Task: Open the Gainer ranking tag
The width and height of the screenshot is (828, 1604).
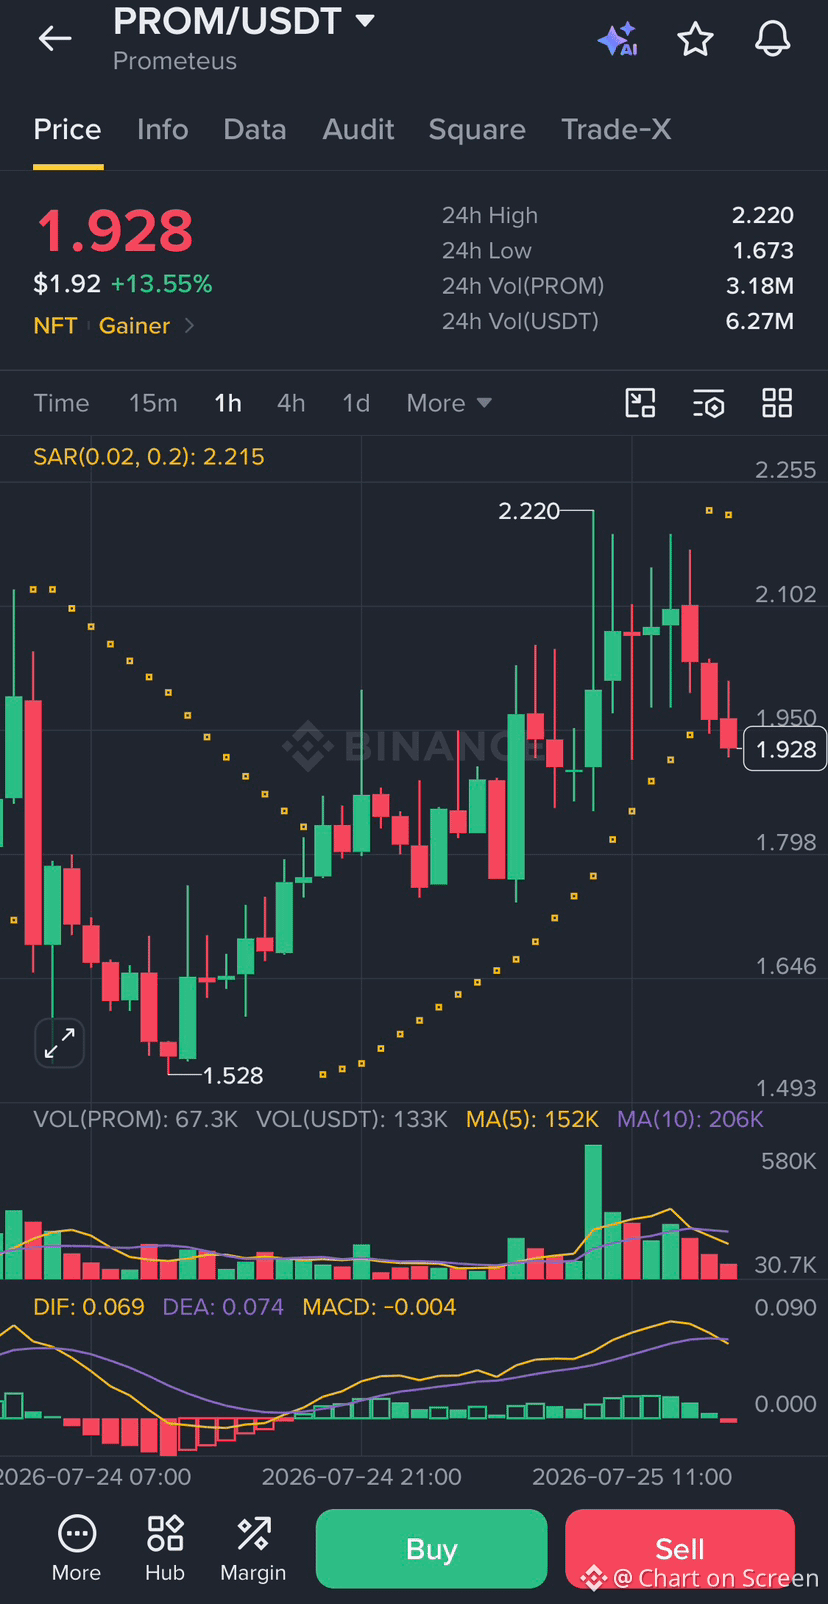Action: point(134,326)
